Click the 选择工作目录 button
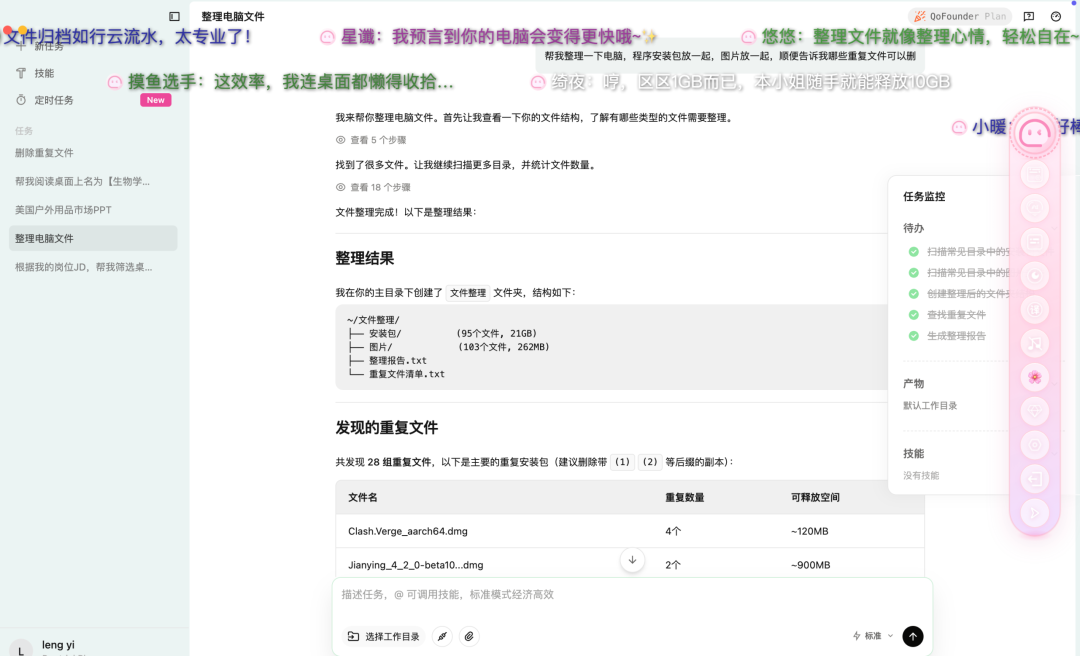1080x656 pixels. 384,636
